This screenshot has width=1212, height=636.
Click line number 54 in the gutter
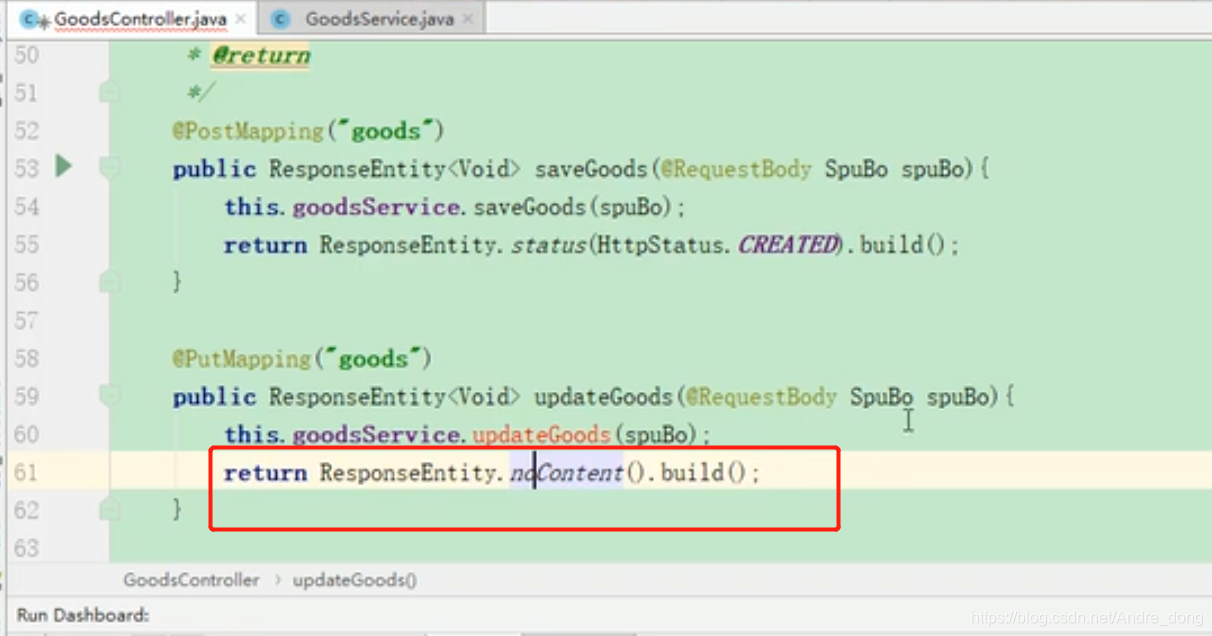(26, 207)
